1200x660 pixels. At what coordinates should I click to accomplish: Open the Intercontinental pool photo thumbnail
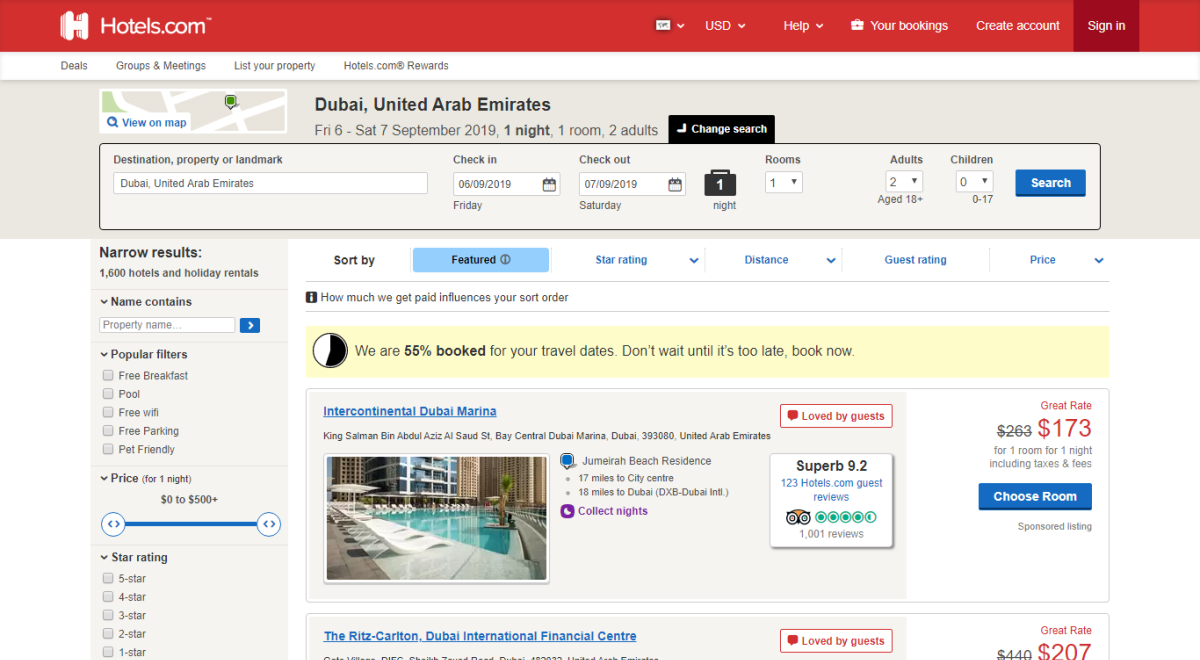click(436, 518)
